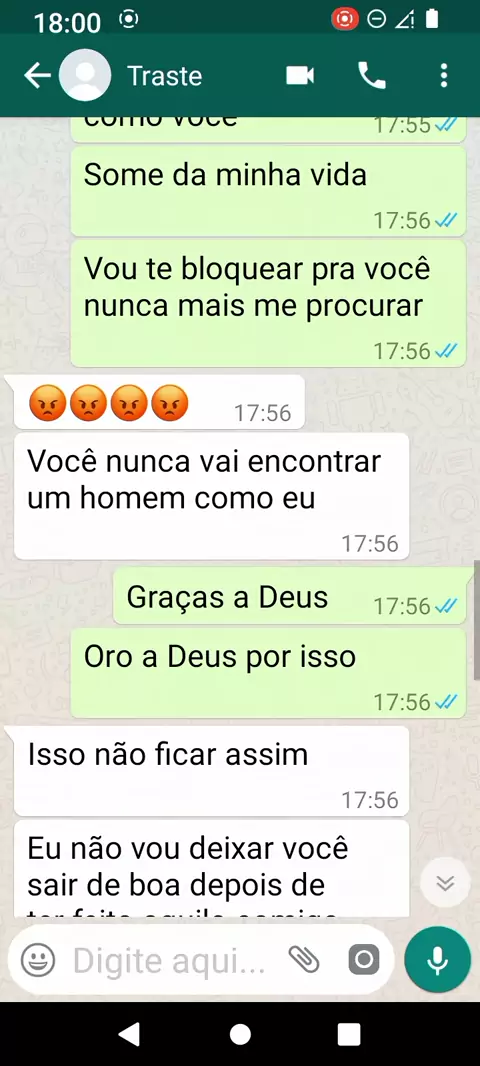Open contact info via 'Traste' name
Screen dimensions: 480x1066
tap(165, 76)
